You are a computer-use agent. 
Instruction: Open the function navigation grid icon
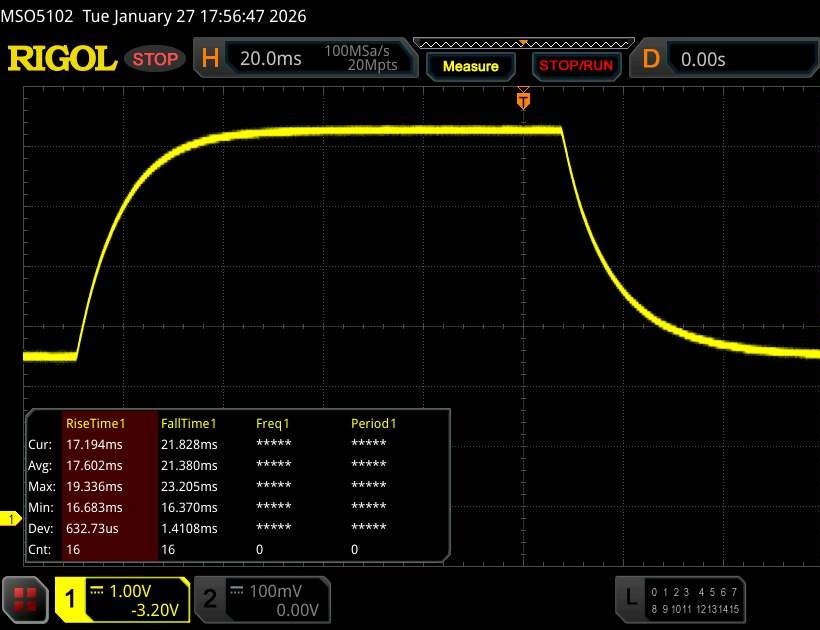[x=26, y=598]
